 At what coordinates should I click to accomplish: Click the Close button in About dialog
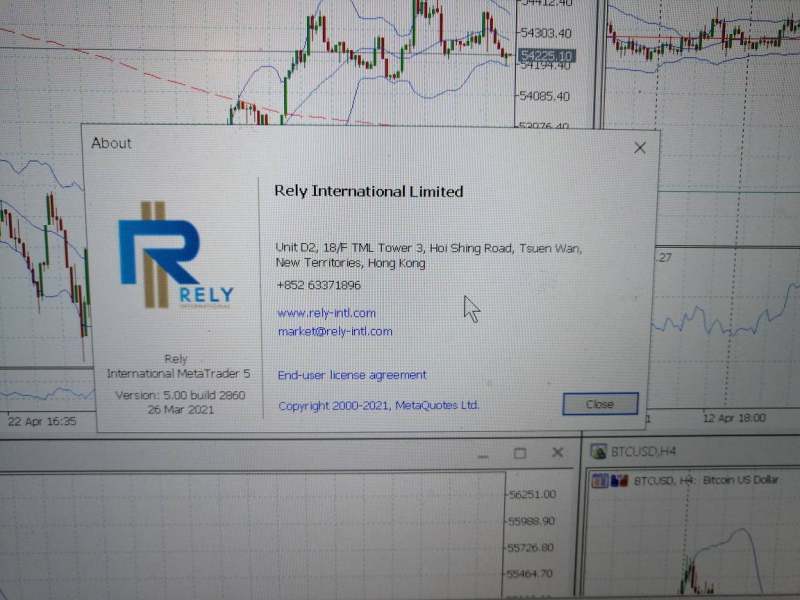[600, 404]
